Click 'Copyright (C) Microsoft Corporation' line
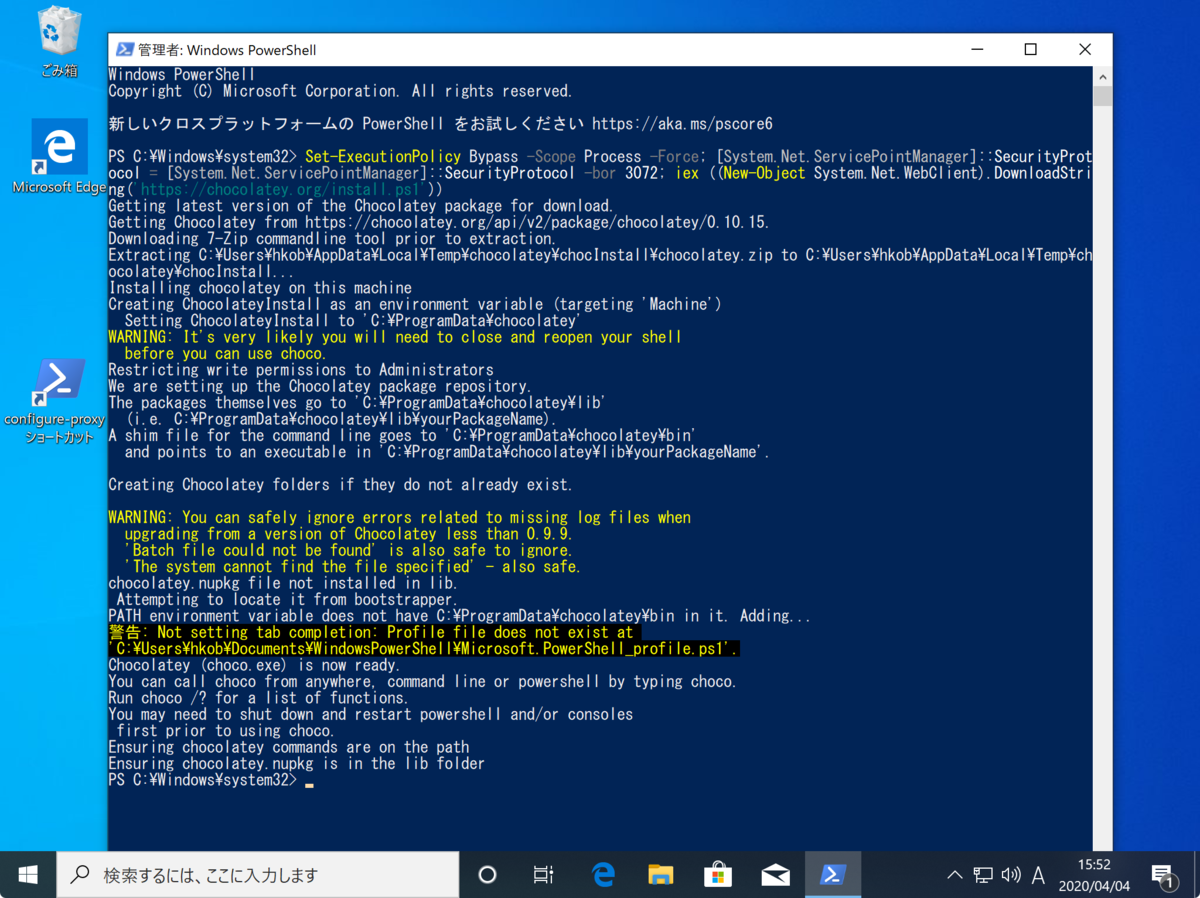The height and width of the screenshot is (898, 1200). (x=340, y=91)
